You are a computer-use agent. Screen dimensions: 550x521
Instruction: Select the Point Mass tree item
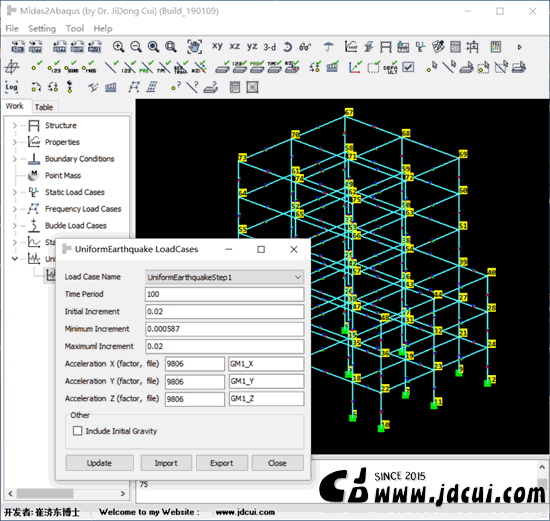[x=63, y=175]
